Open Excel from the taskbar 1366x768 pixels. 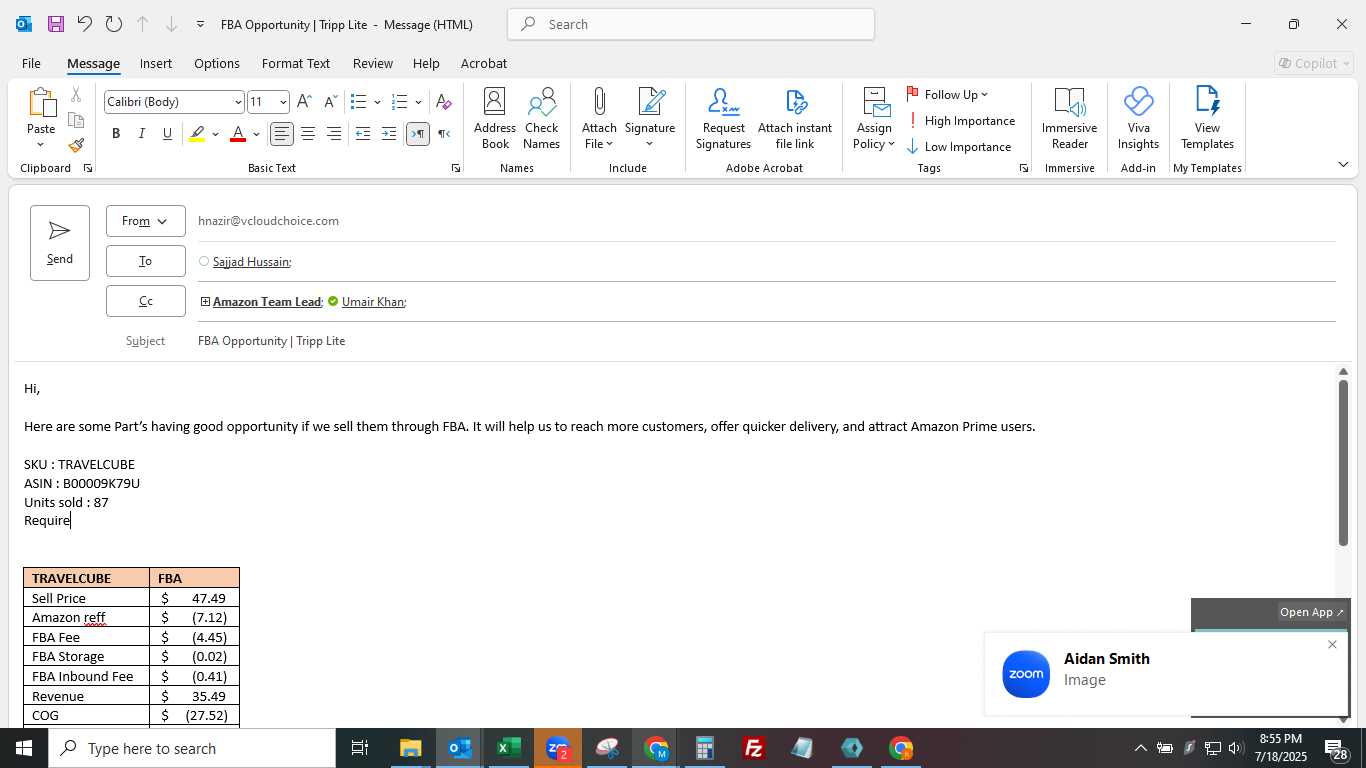(x=509, y=748)
